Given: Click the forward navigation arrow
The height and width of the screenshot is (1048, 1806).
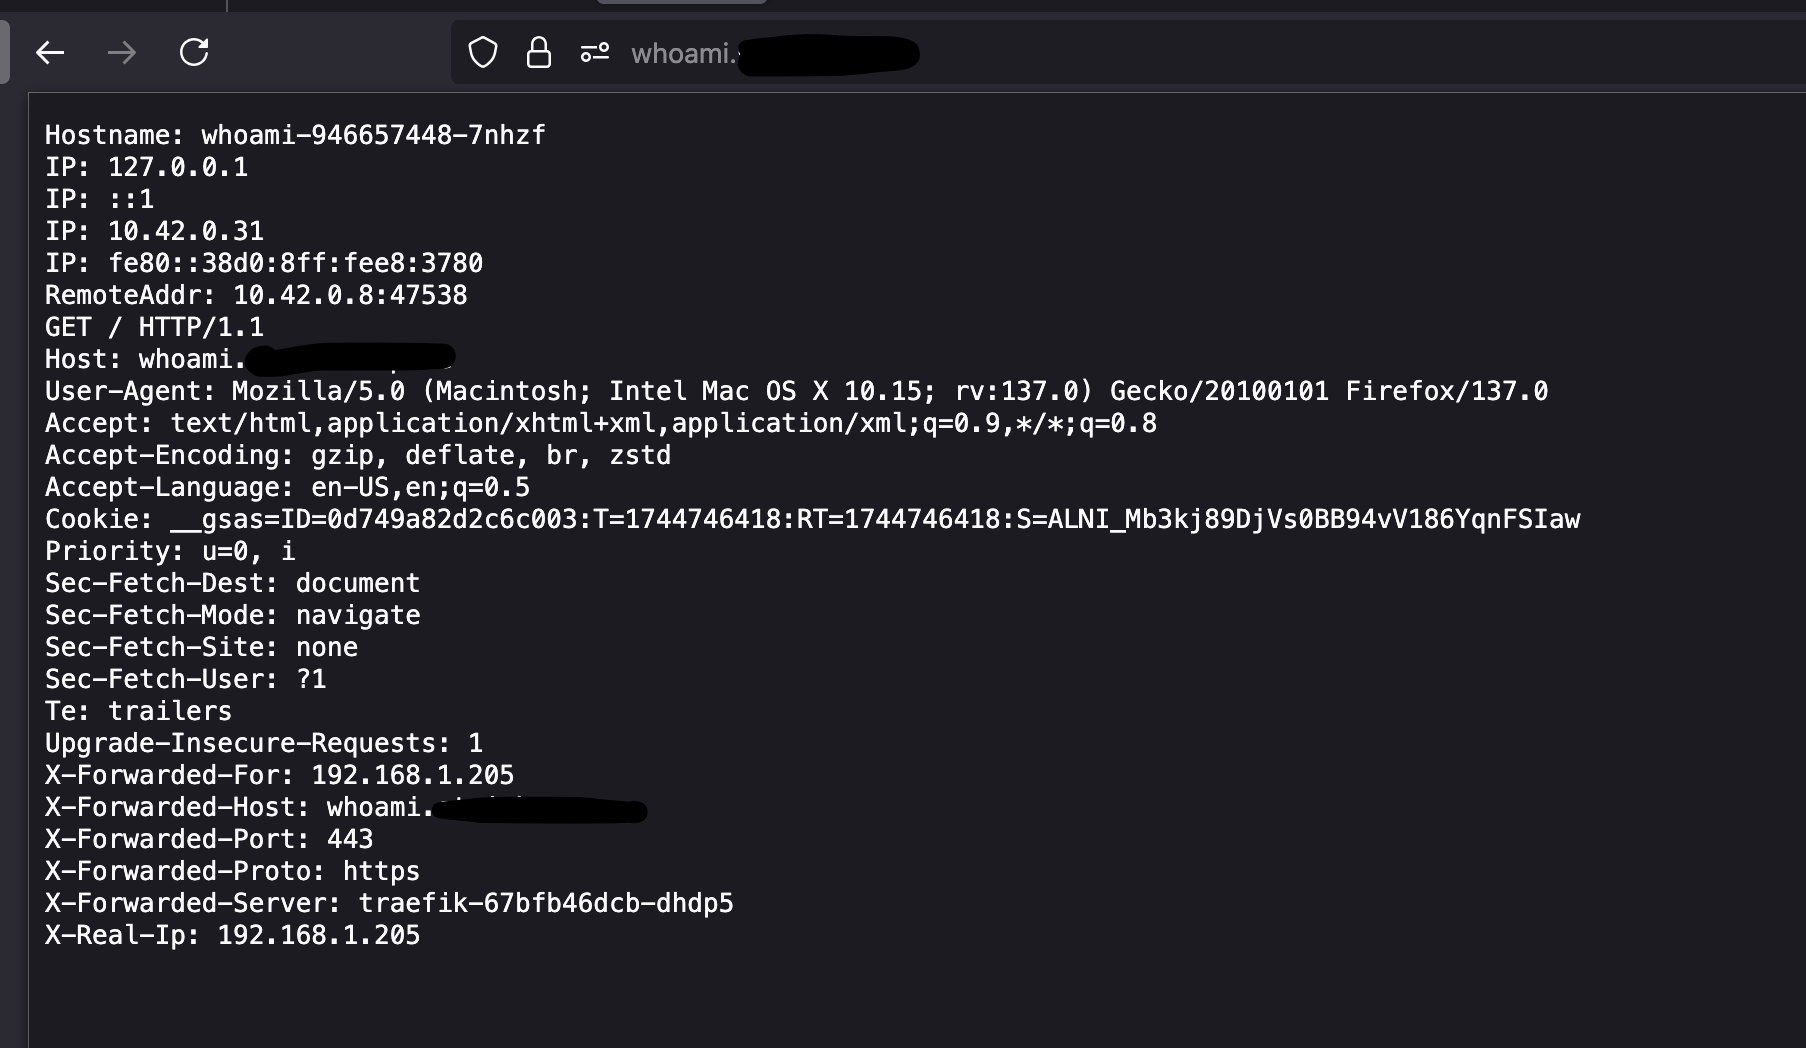Looking at the screenshot, I should [122, 53].
